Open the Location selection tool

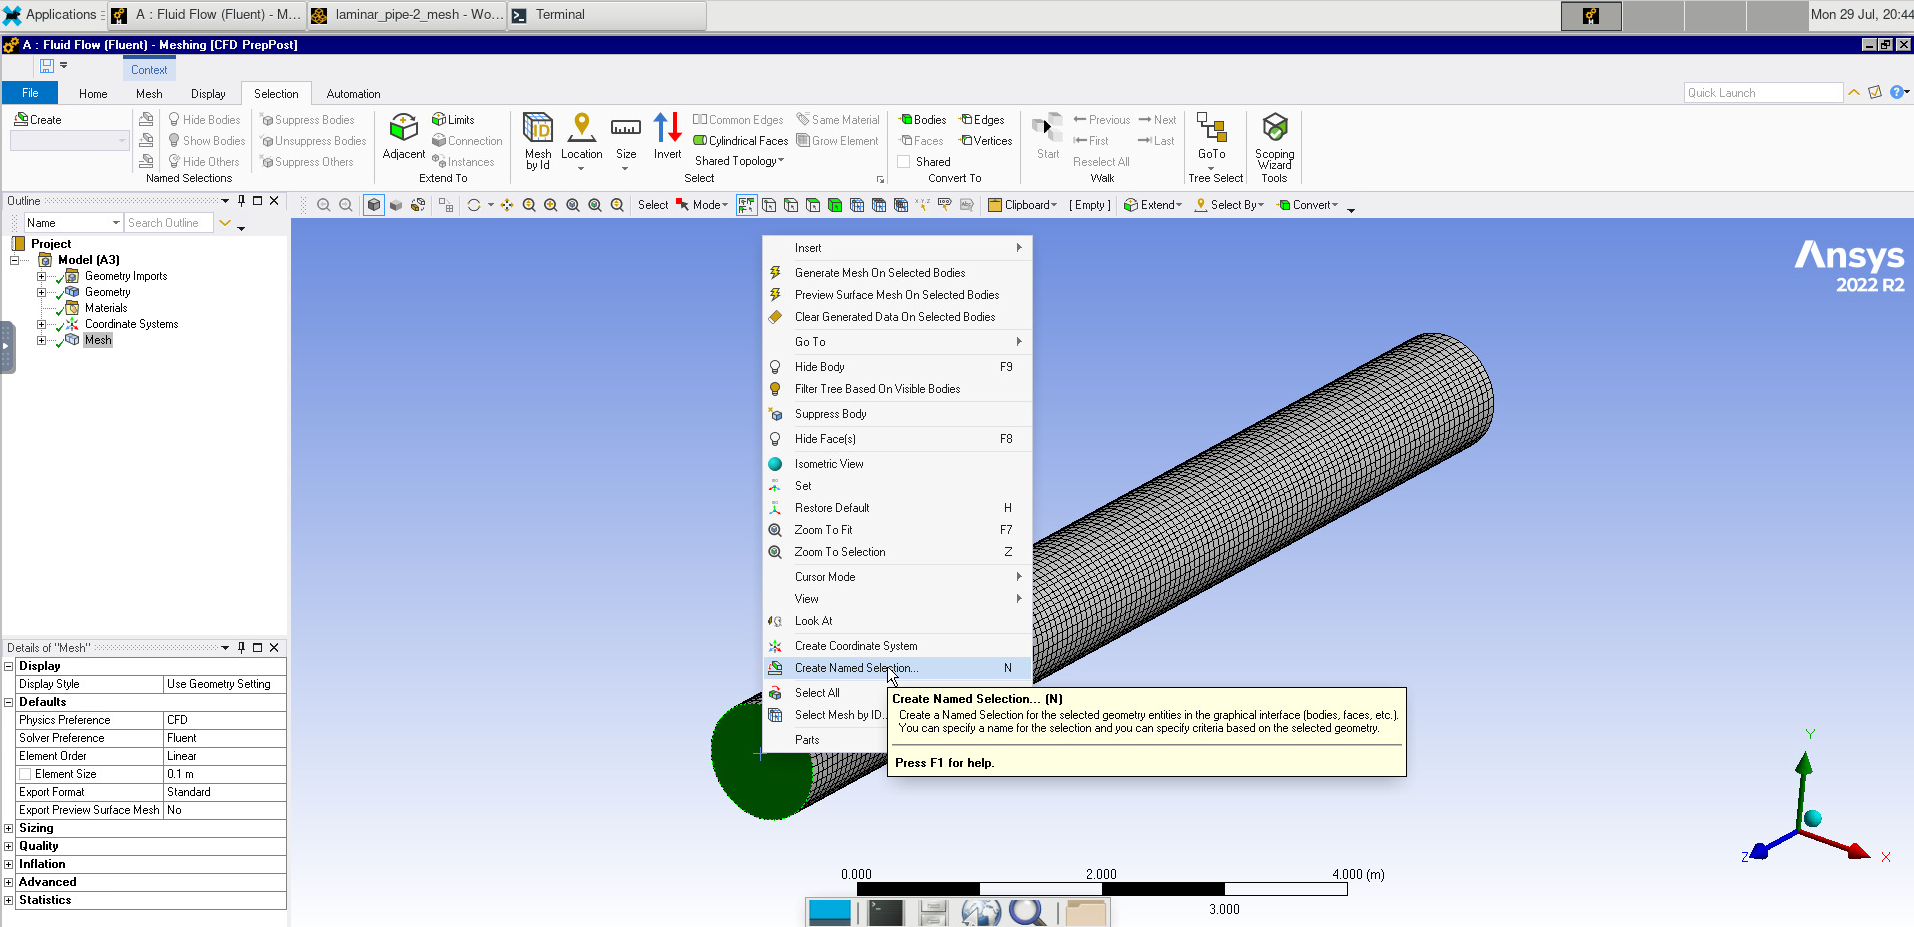pyautogui.click(x=581, y=141)
